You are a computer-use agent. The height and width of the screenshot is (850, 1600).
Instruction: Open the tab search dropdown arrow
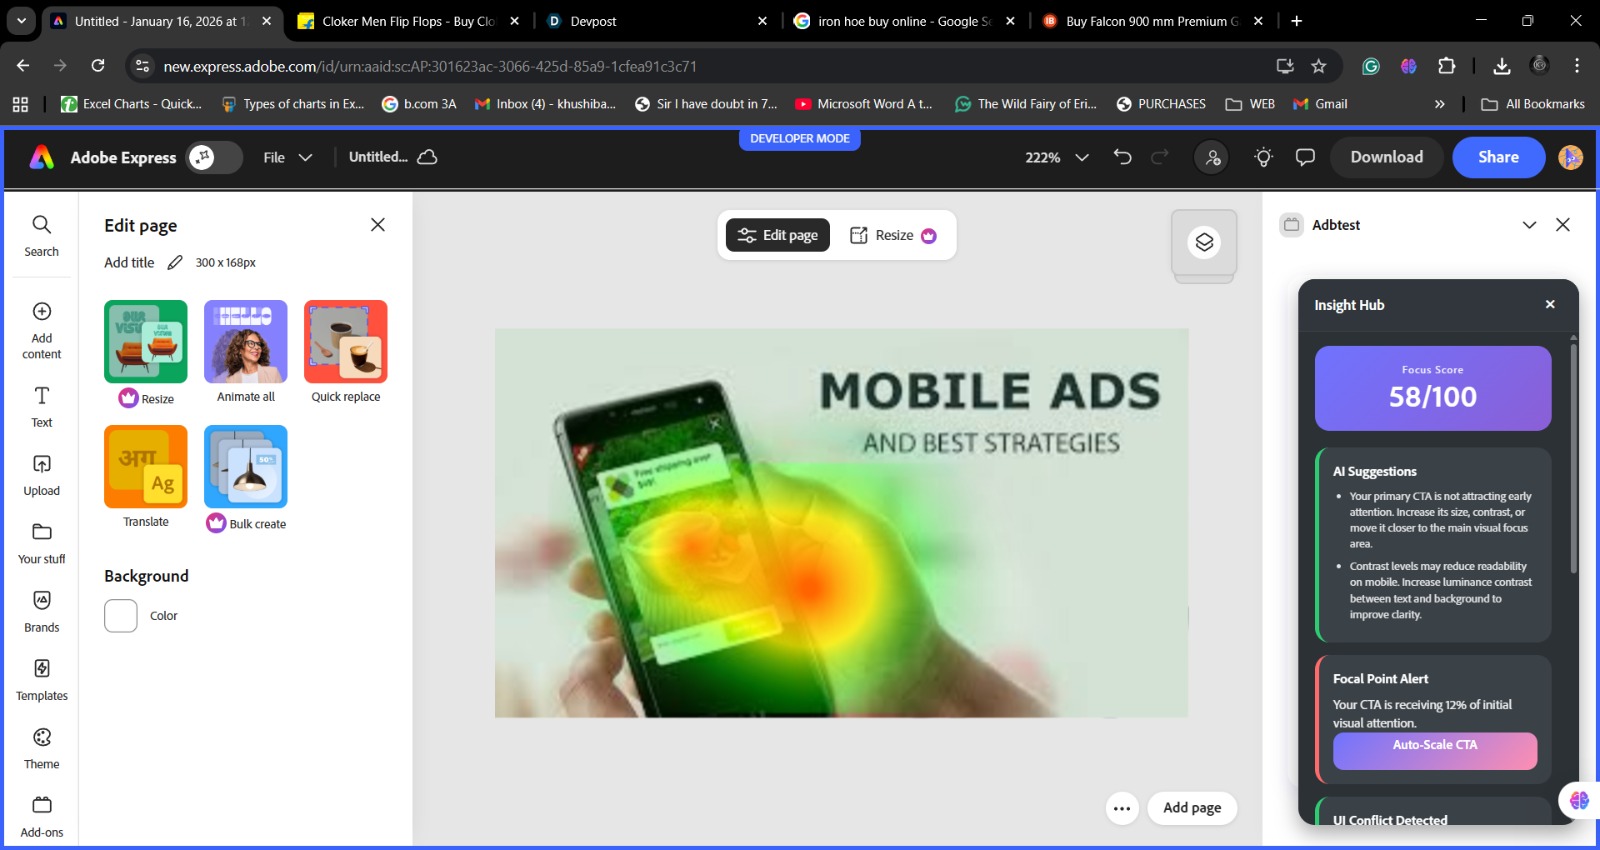[21, 21]
